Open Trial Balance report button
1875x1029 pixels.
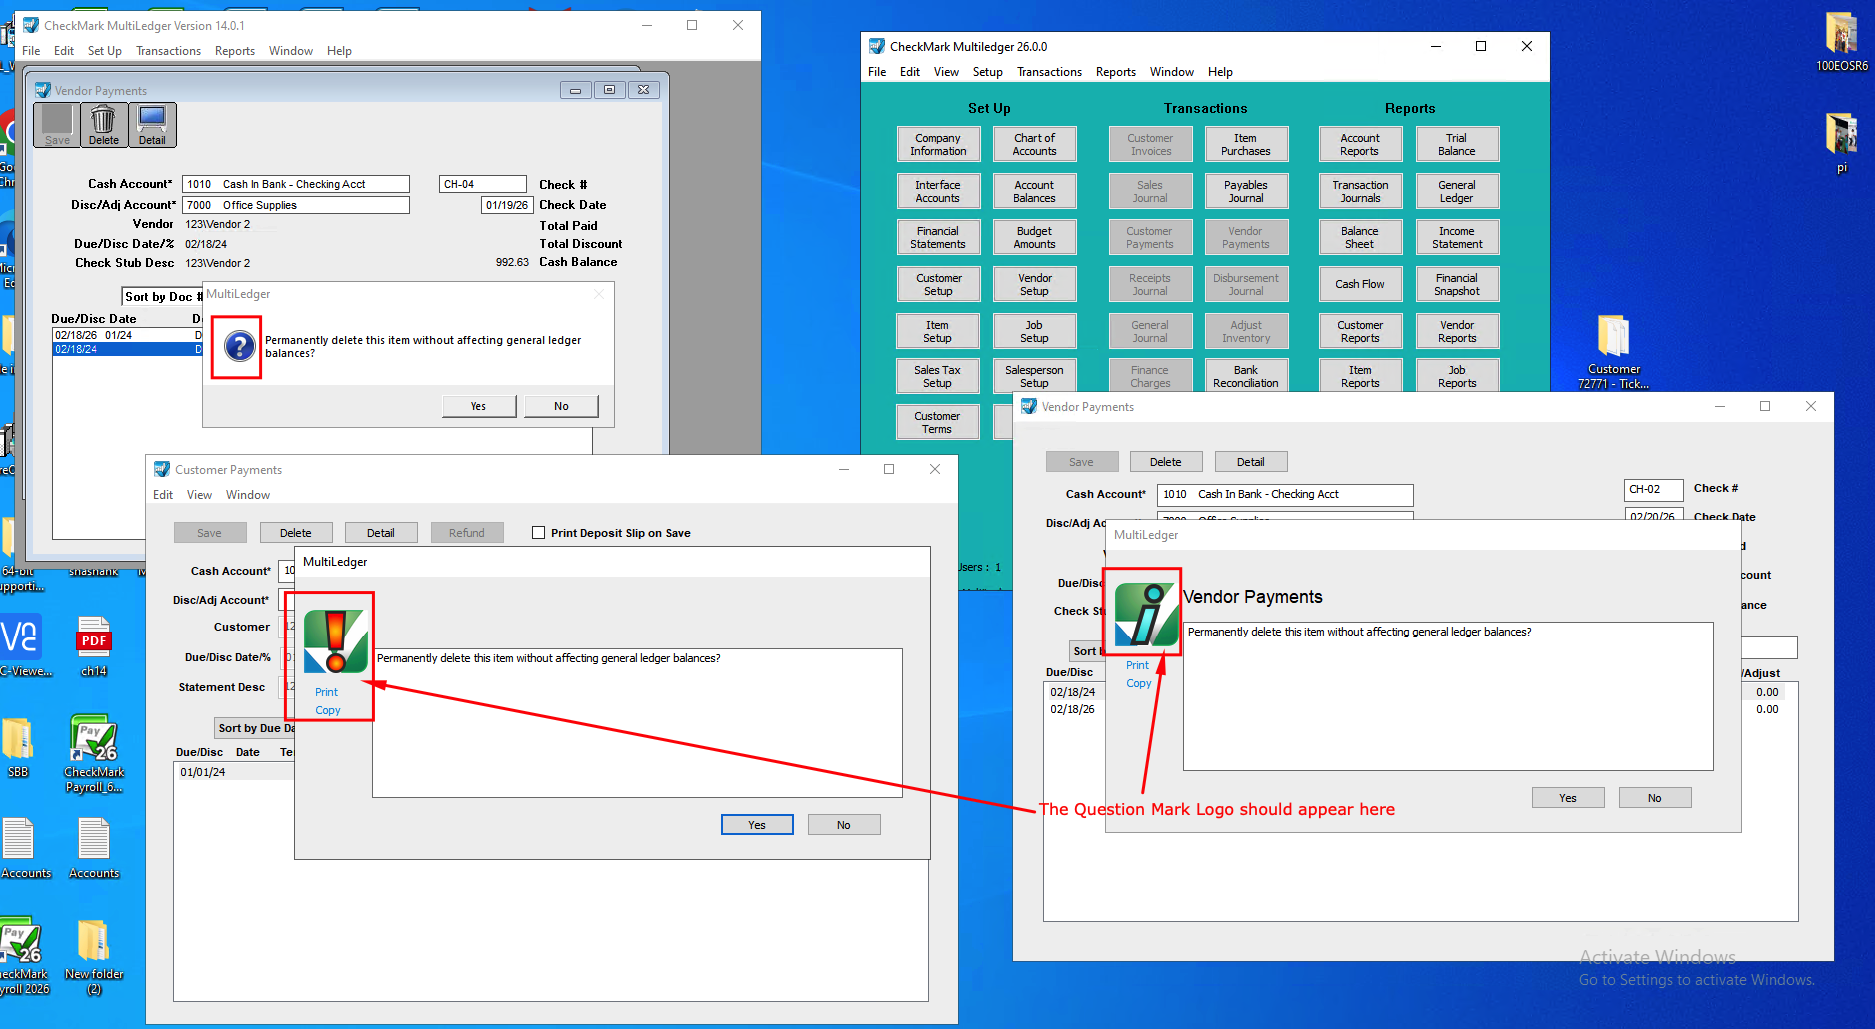coord(1457,145)
